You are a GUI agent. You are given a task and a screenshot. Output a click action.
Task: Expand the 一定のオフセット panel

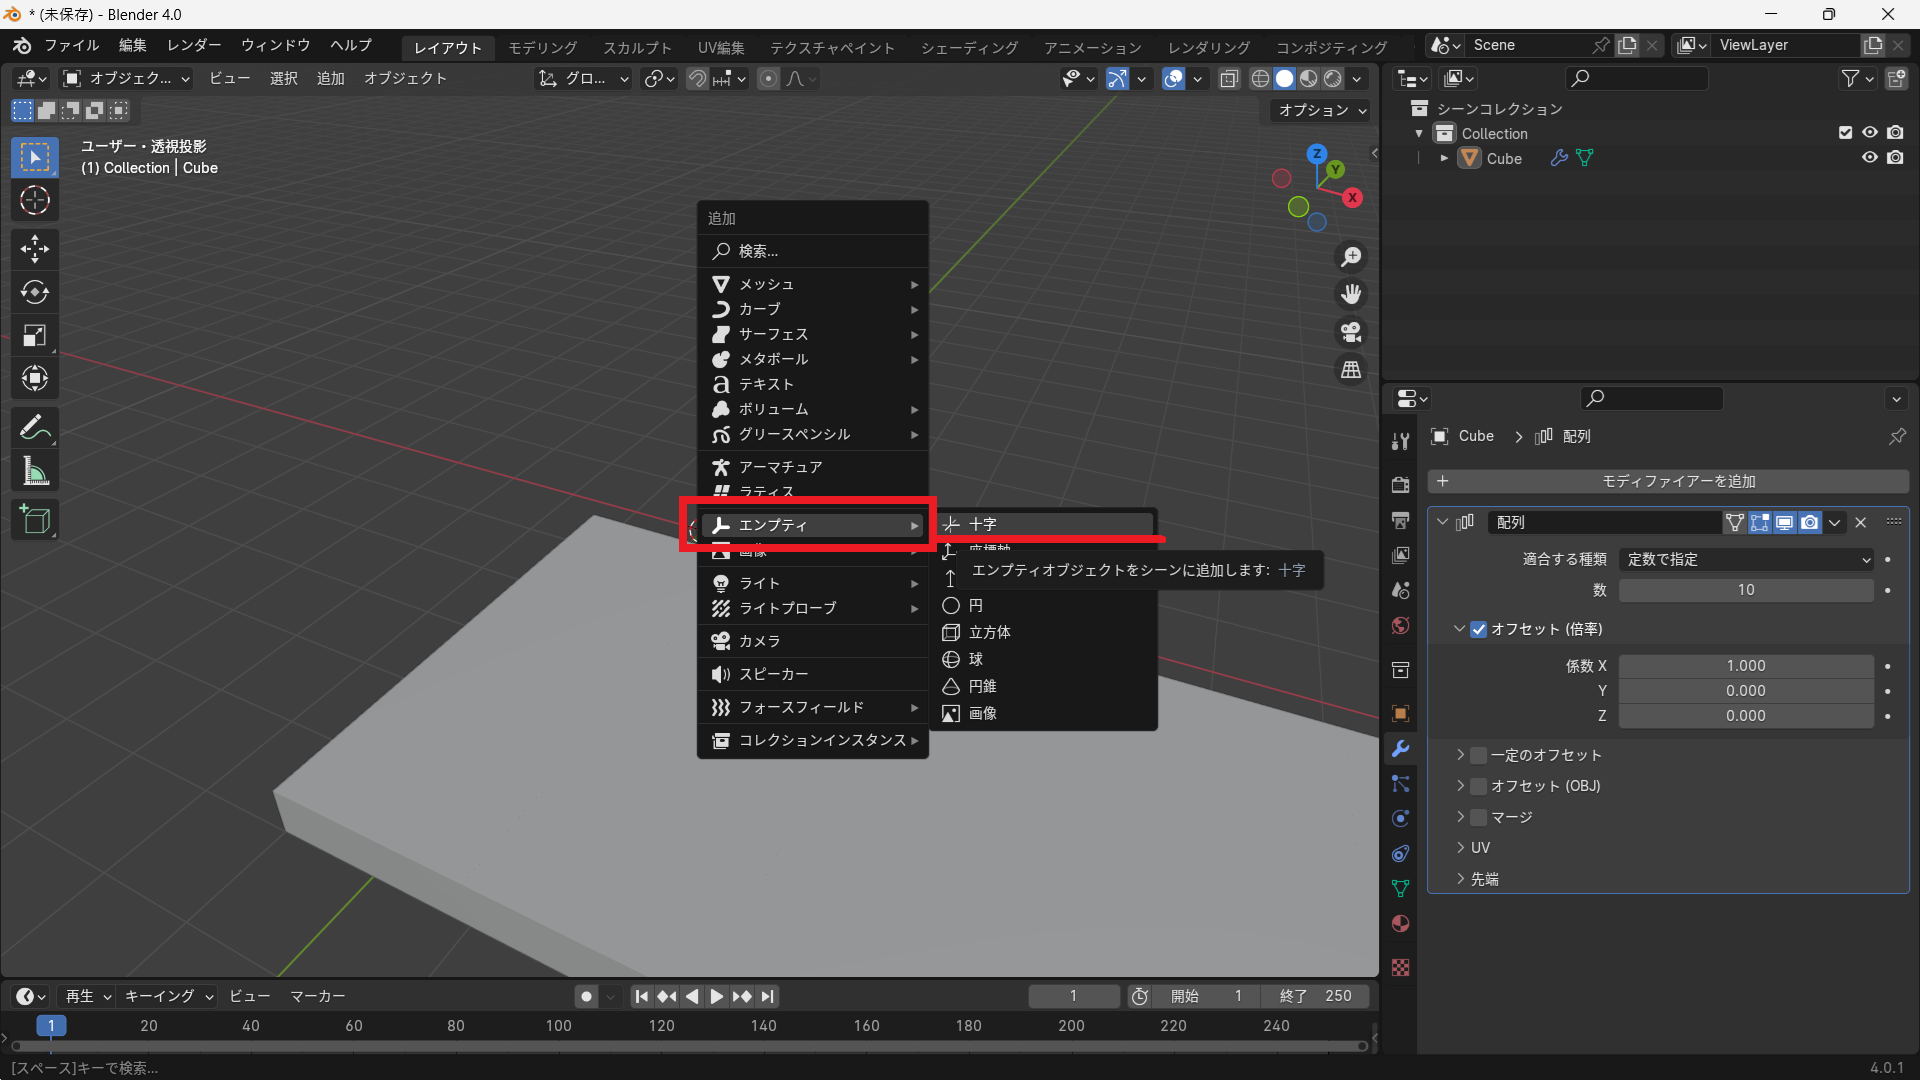point(1460,755)
